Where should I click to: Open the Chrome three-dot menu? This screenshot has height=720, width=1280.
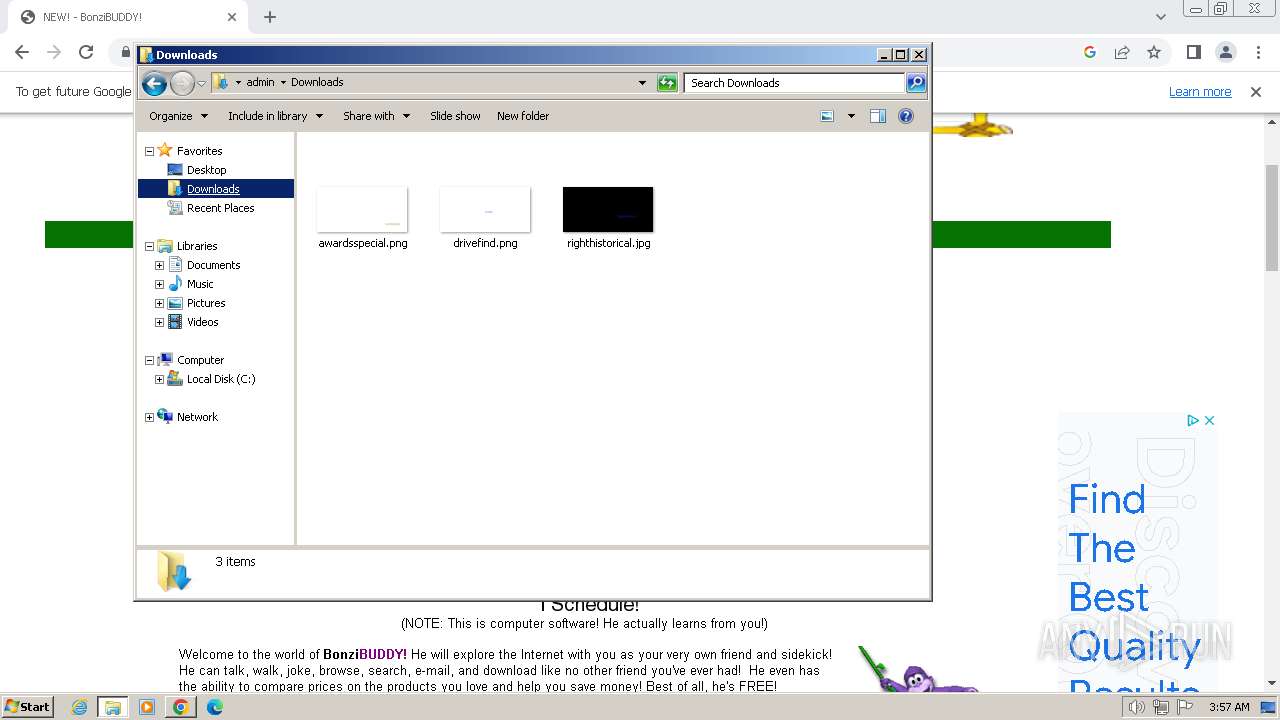tap(1258, 52)
